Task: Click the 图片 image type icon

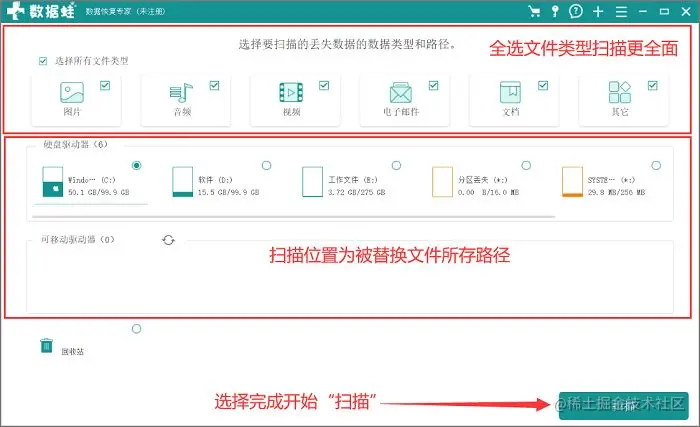Action: (x=72, y=92)
